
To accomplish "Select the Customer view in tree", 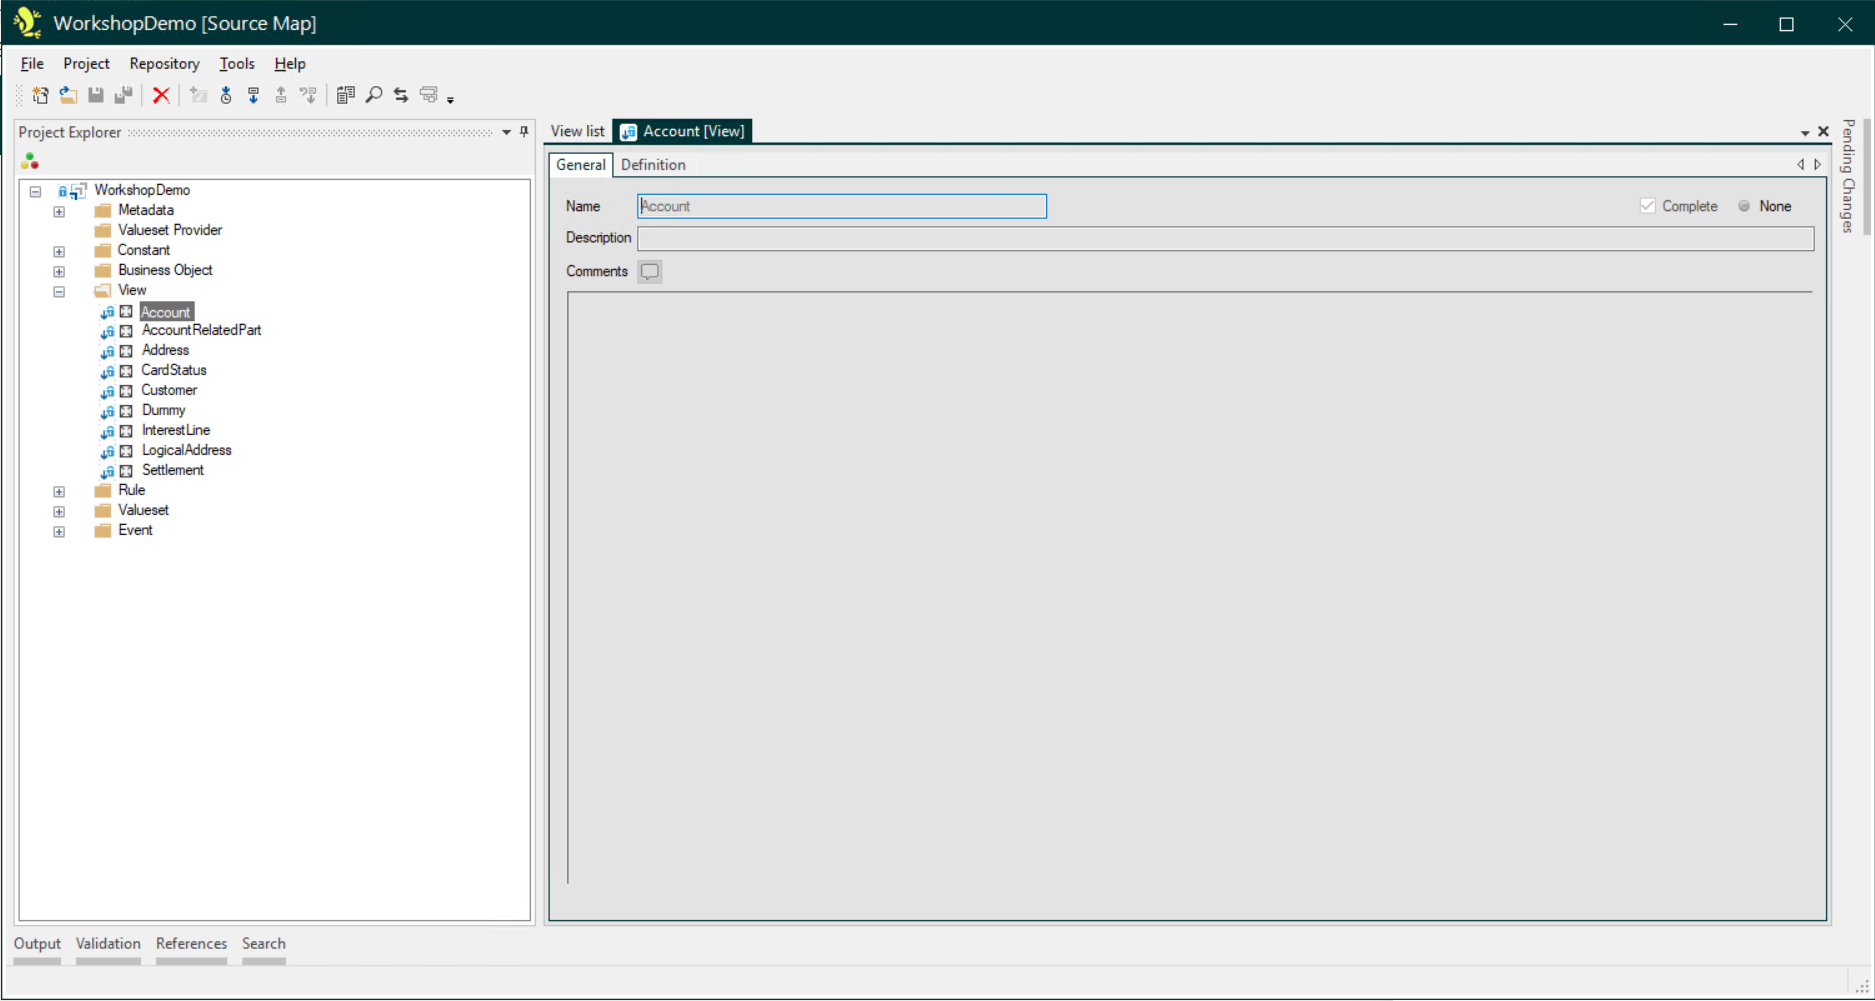I will coord(169,390).
